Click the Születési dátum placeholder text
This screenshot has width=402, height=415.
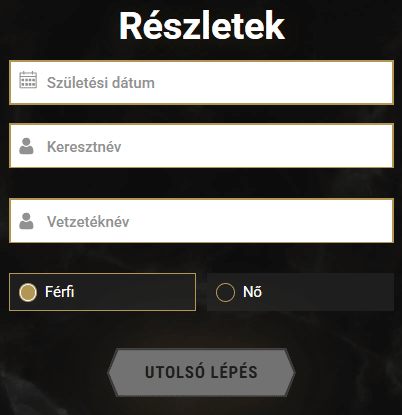(101, 83)
